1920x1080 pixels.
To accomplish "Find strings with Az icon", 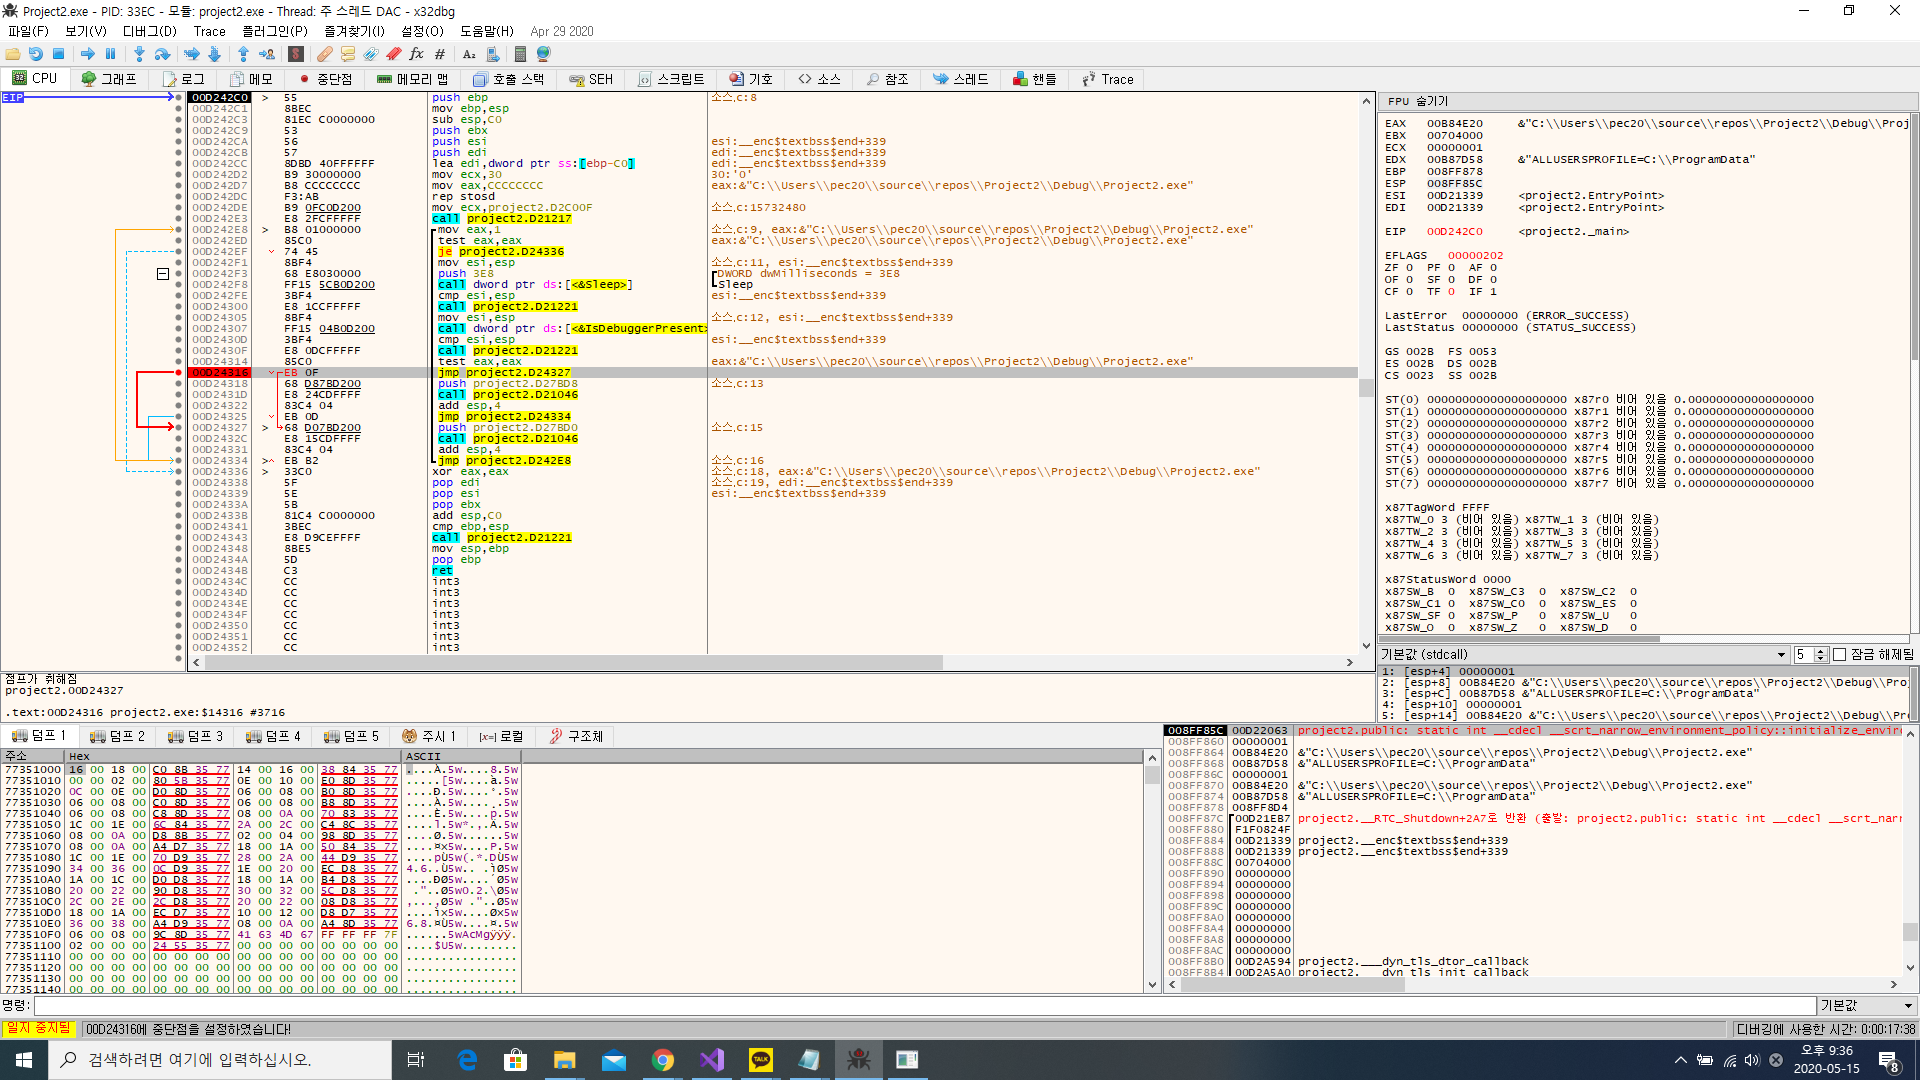I will tap(469, 54).
